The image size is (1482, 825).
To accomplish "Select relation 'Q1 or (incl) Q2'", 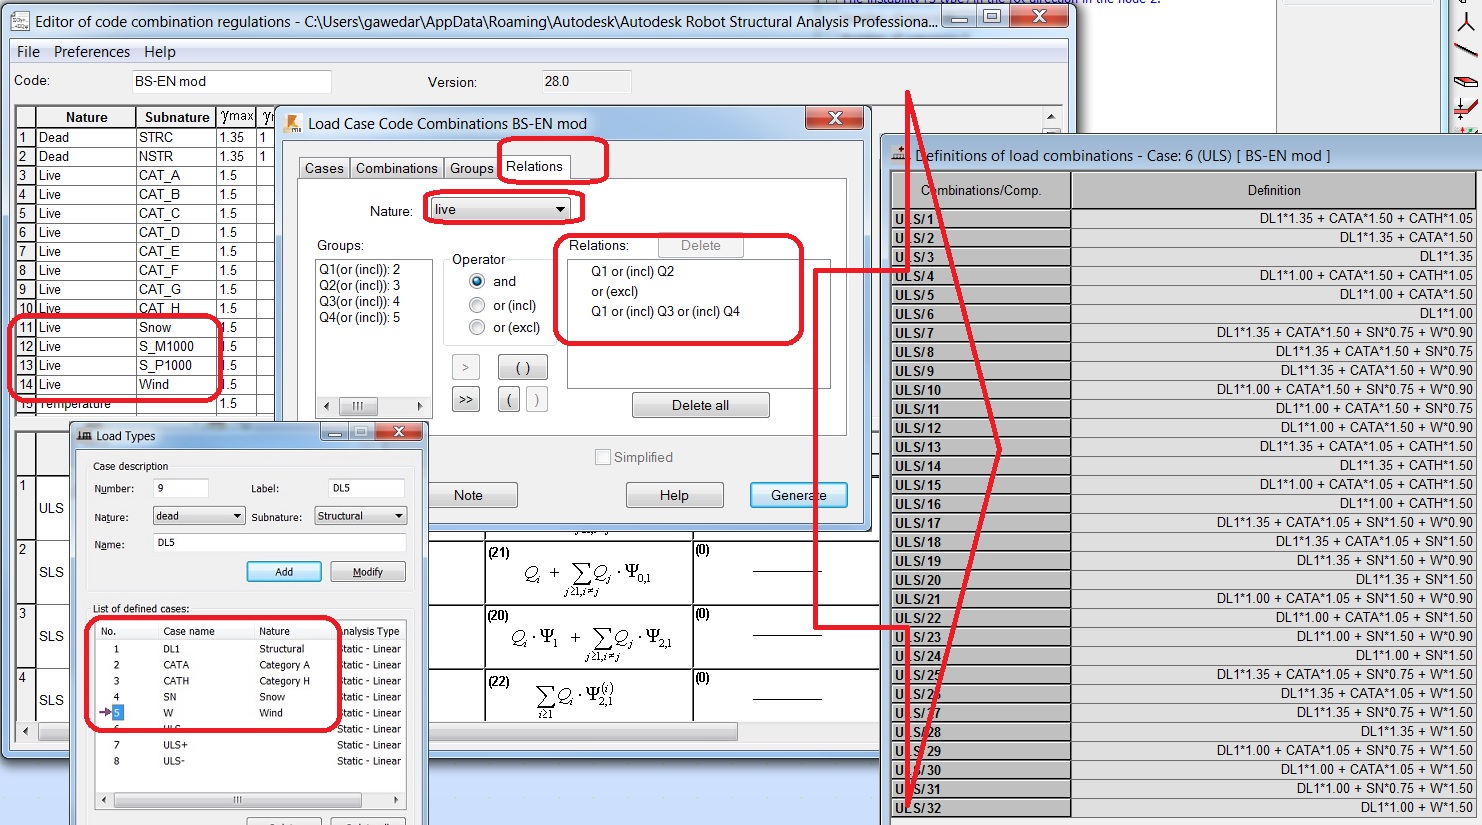I will (x=632, y=271).
